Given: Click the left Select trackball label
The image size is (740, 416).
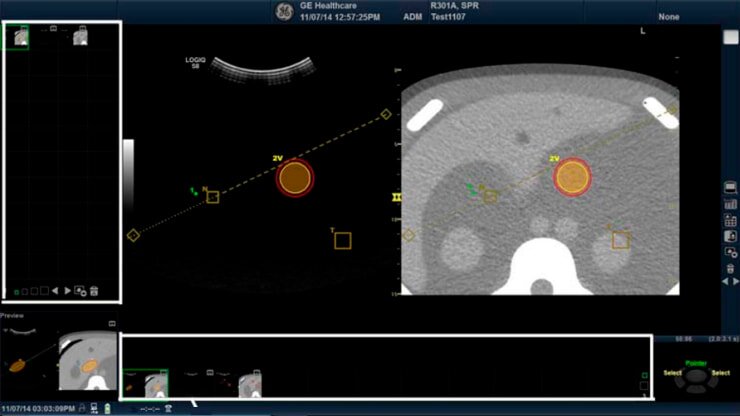Looking at the screenshot, I should [671, 373].
